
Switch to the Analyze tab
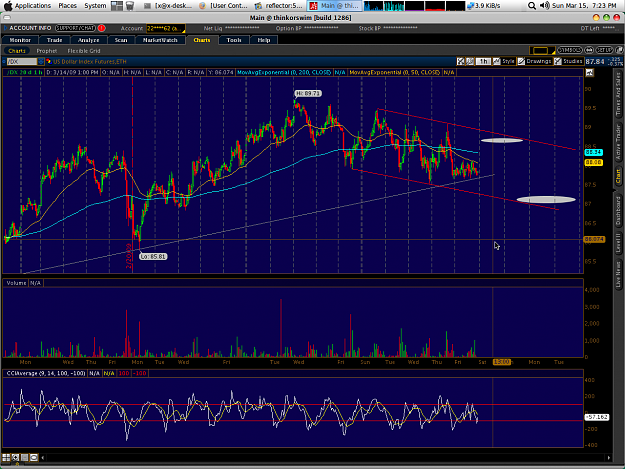[x=88, y=40]
